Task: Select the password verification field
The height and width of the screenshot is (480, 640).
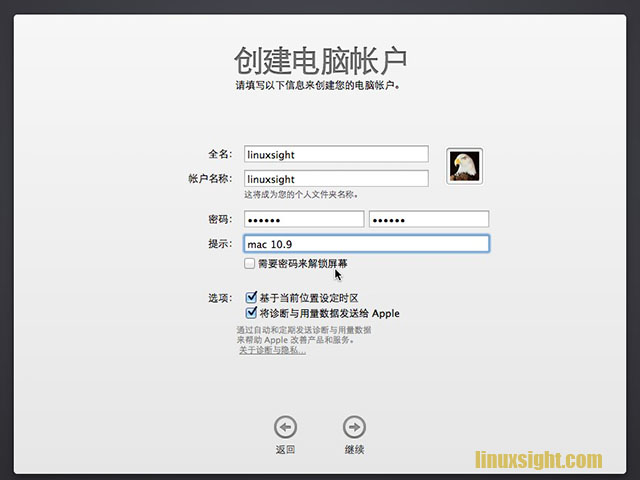Action: point(429,219)
